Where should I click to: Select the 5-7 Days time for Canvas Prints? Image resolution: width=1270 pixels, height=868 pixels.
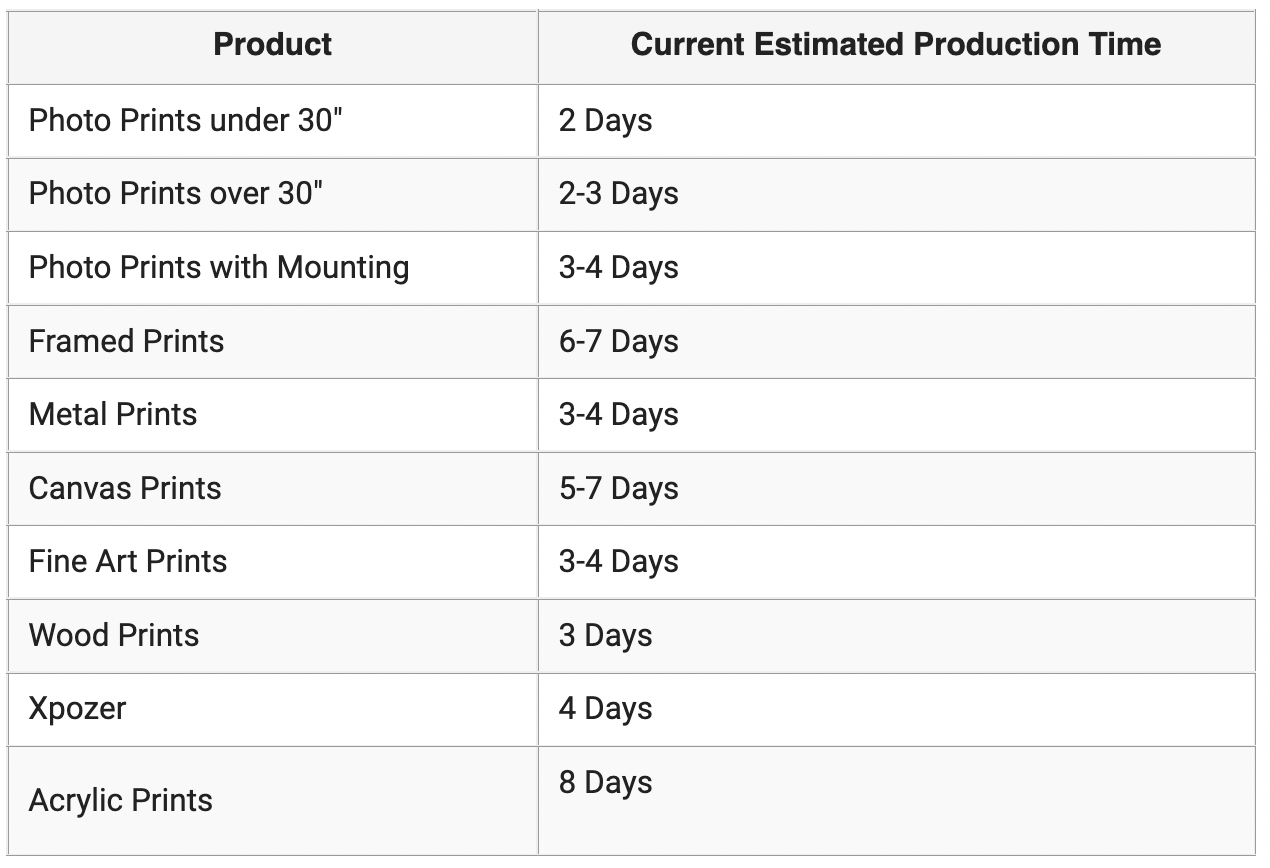[x=618, y=488]
